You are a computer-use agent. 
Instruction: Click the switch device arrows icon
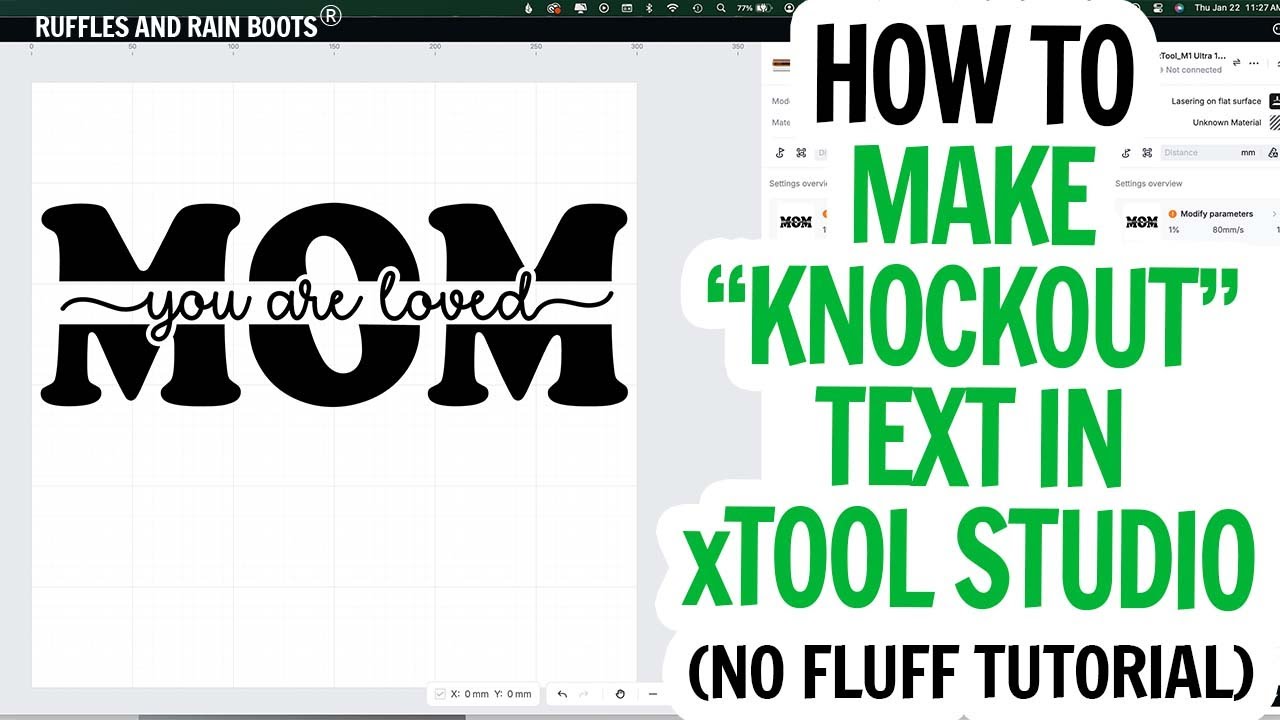[x=1237, y=62]
